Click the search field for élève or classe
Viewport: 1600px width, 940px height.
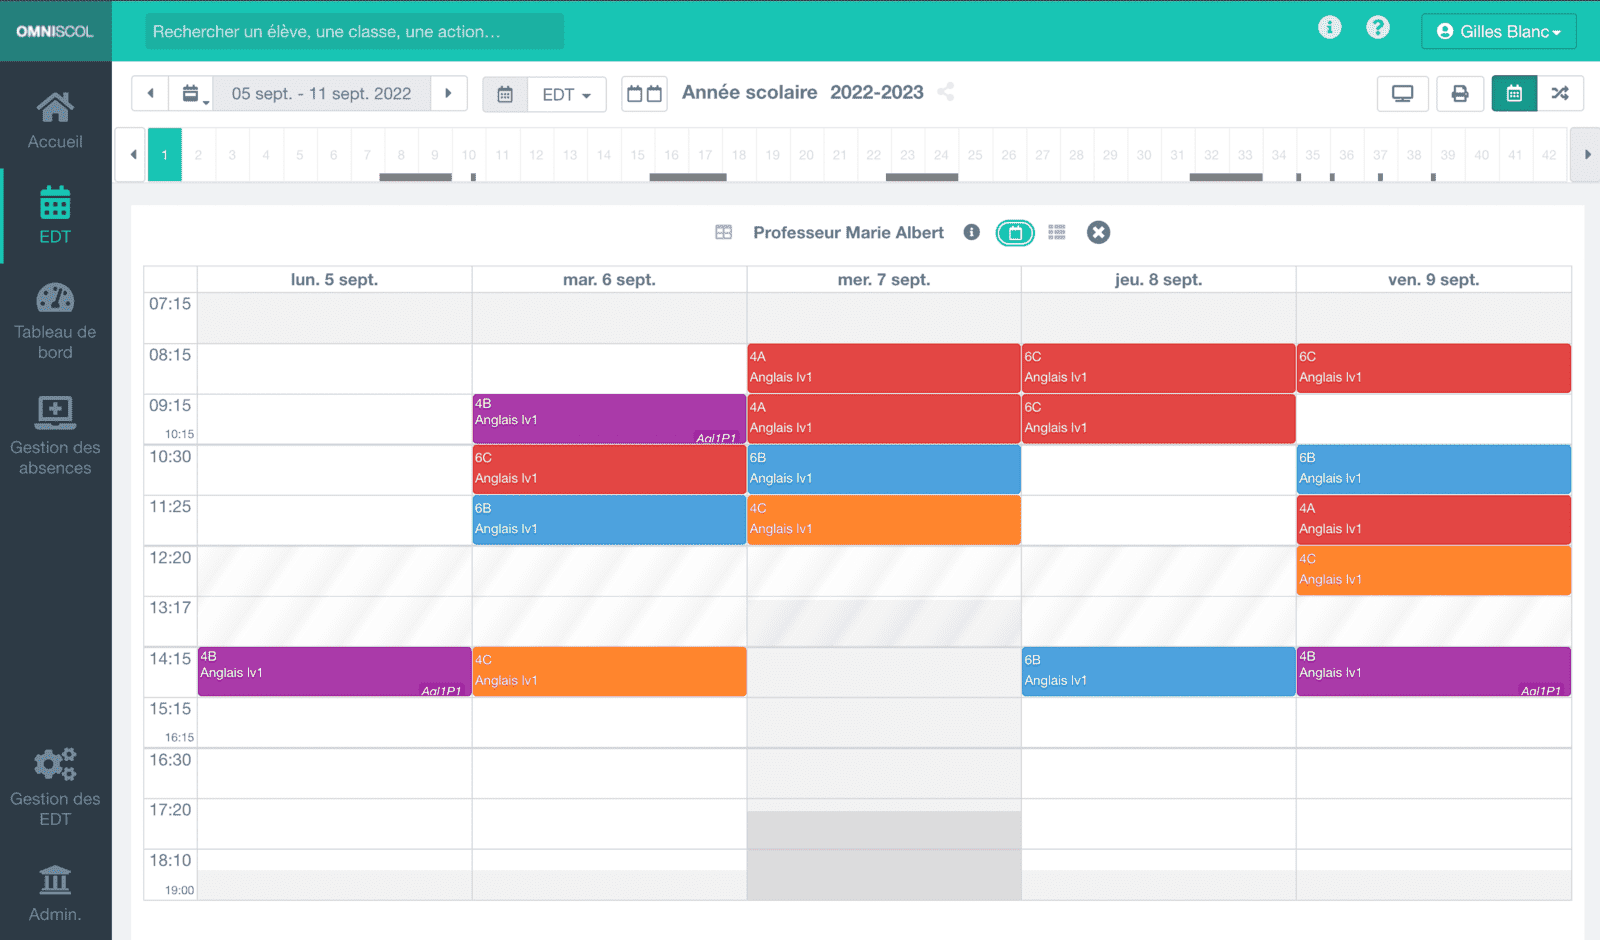pyautogui.click(x=354, y=31)
